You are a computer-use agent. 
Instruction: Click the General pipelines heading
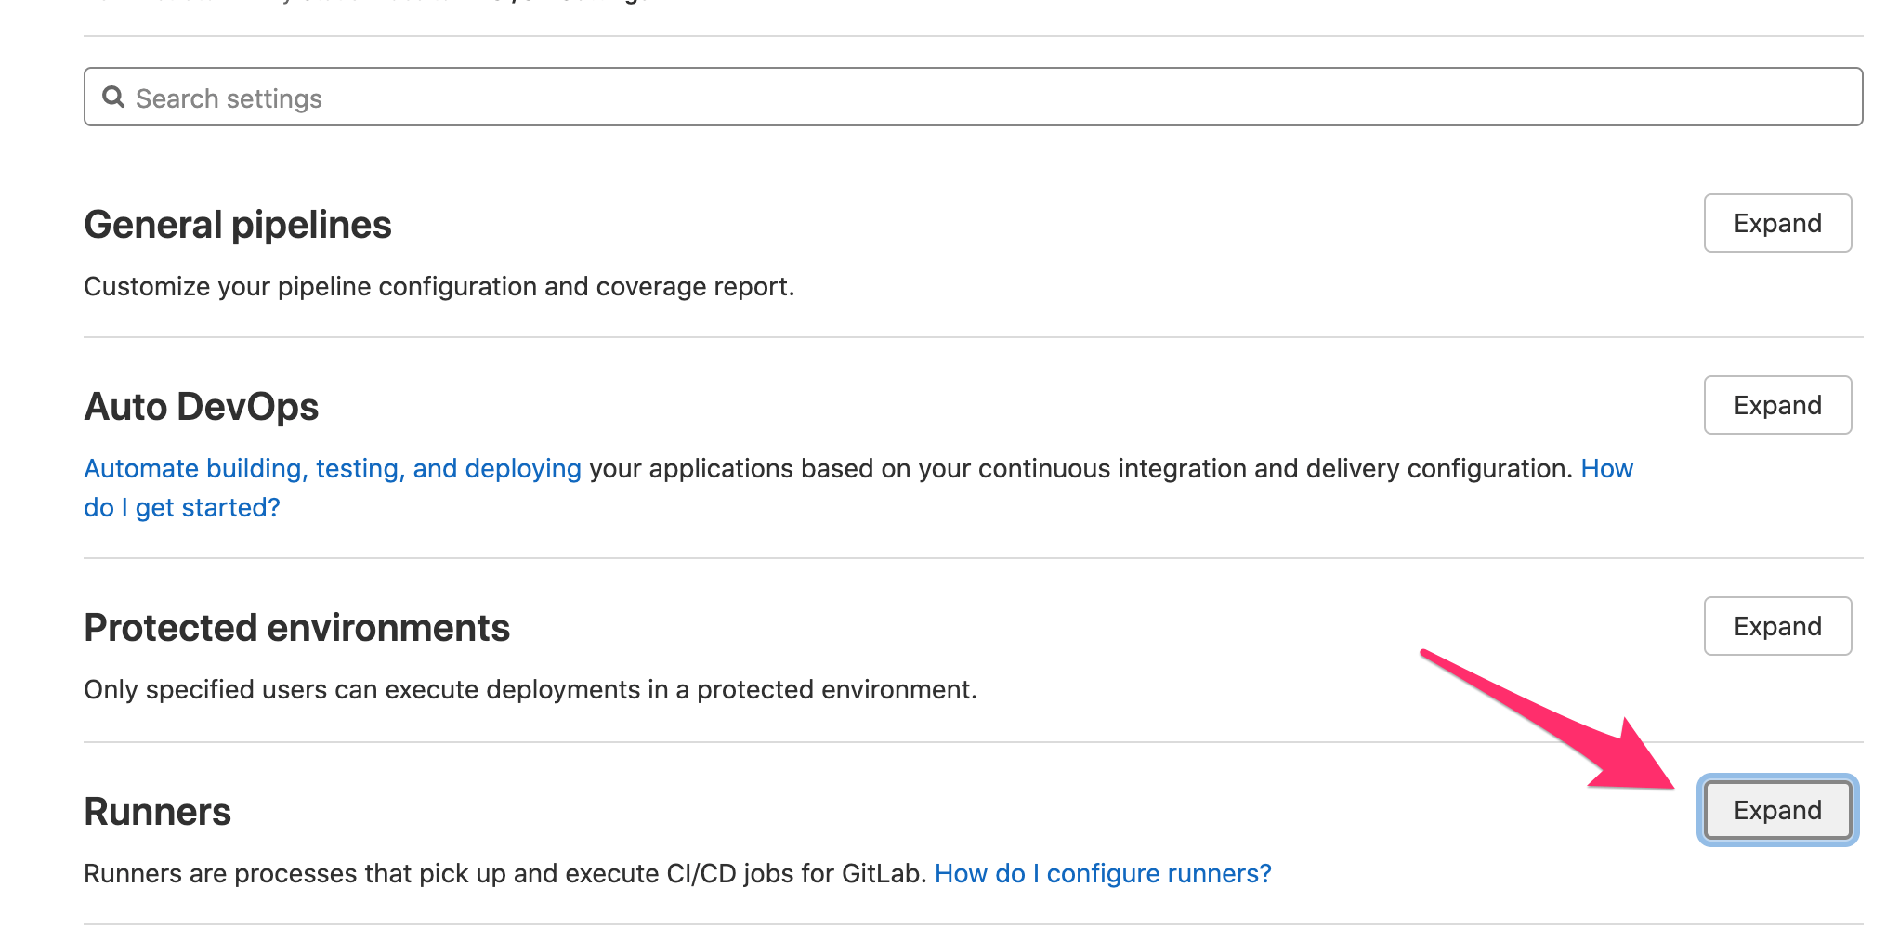237,225
